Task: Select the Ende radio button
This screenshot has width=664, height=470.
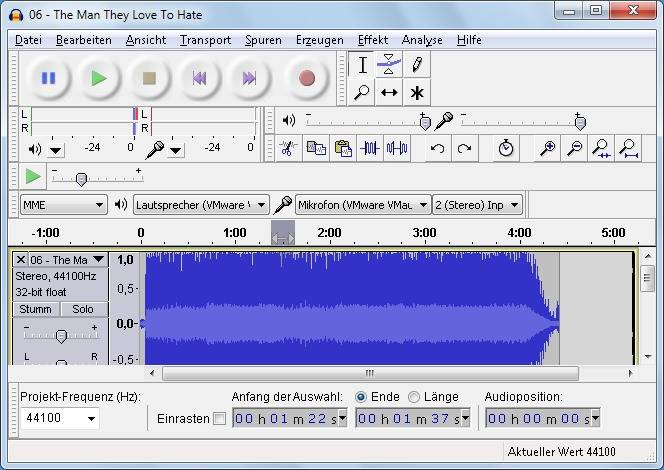Action: click(361, 397)
